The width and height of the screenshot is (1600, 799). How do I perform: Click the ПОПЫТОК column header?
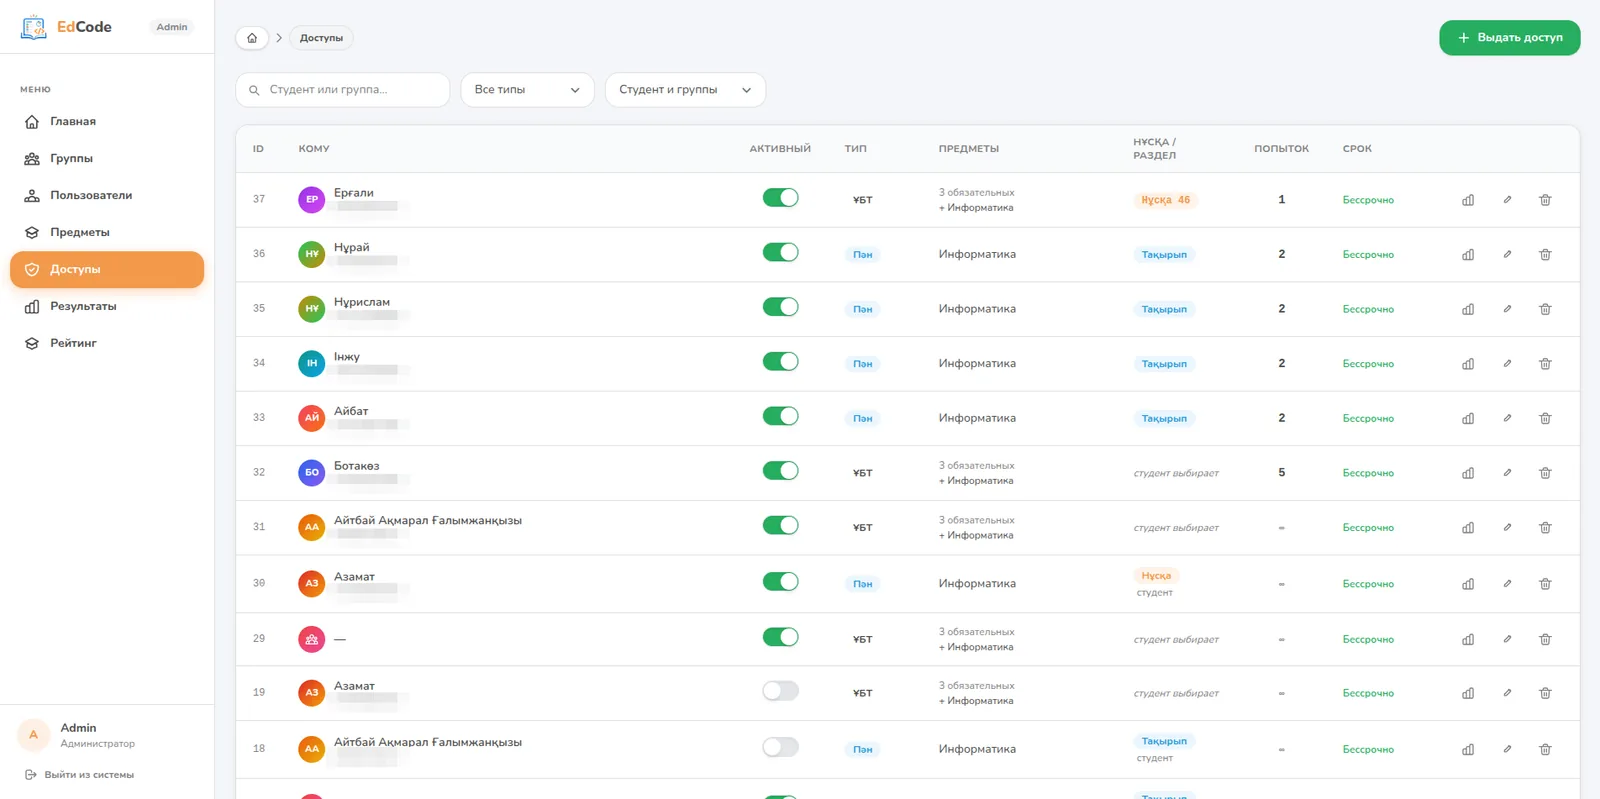pos(1281,149)
